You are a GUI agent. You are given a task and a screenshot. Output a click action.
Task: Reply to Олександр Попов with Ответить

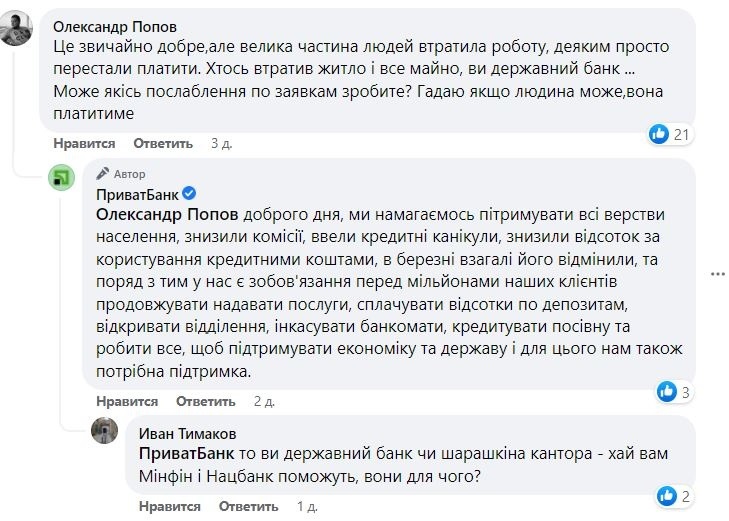[x=163, y=143]
